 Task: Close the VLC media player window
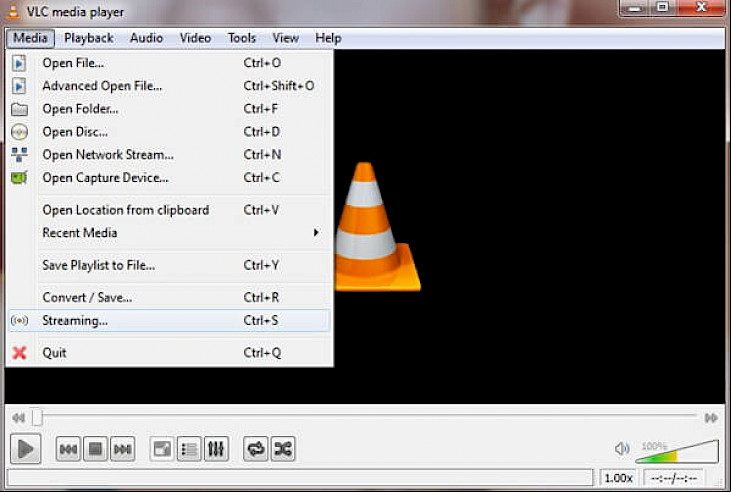pos(701,8)
